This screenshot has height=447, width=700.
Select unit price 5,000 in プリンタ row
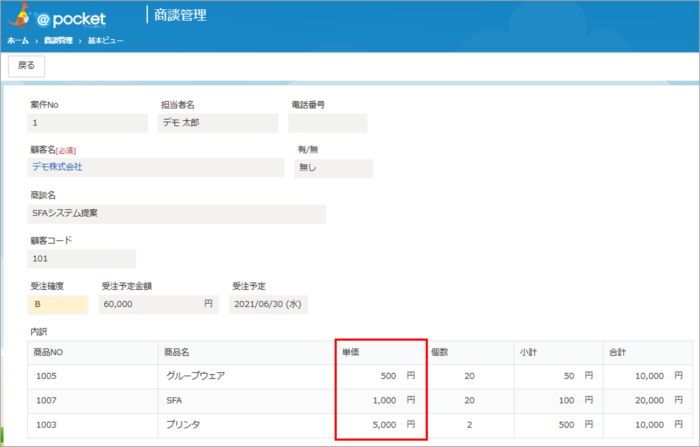[382, 425]
